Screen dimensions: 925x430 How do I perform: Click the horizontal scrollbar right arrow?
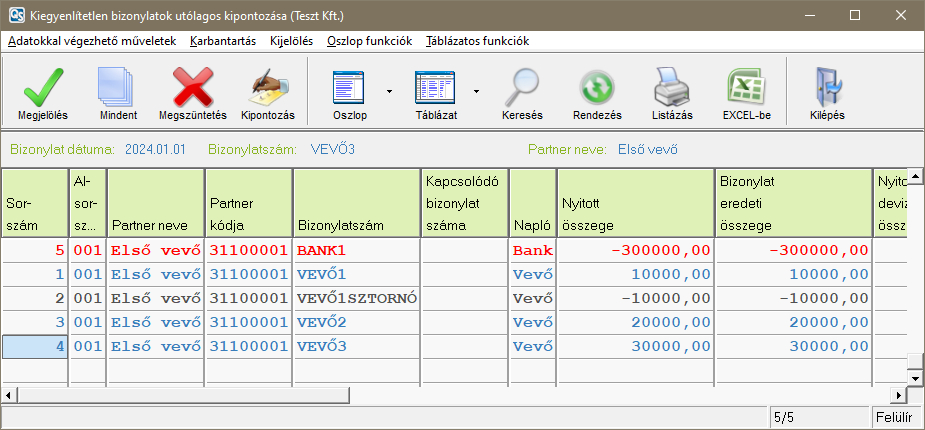click(897, 395)
